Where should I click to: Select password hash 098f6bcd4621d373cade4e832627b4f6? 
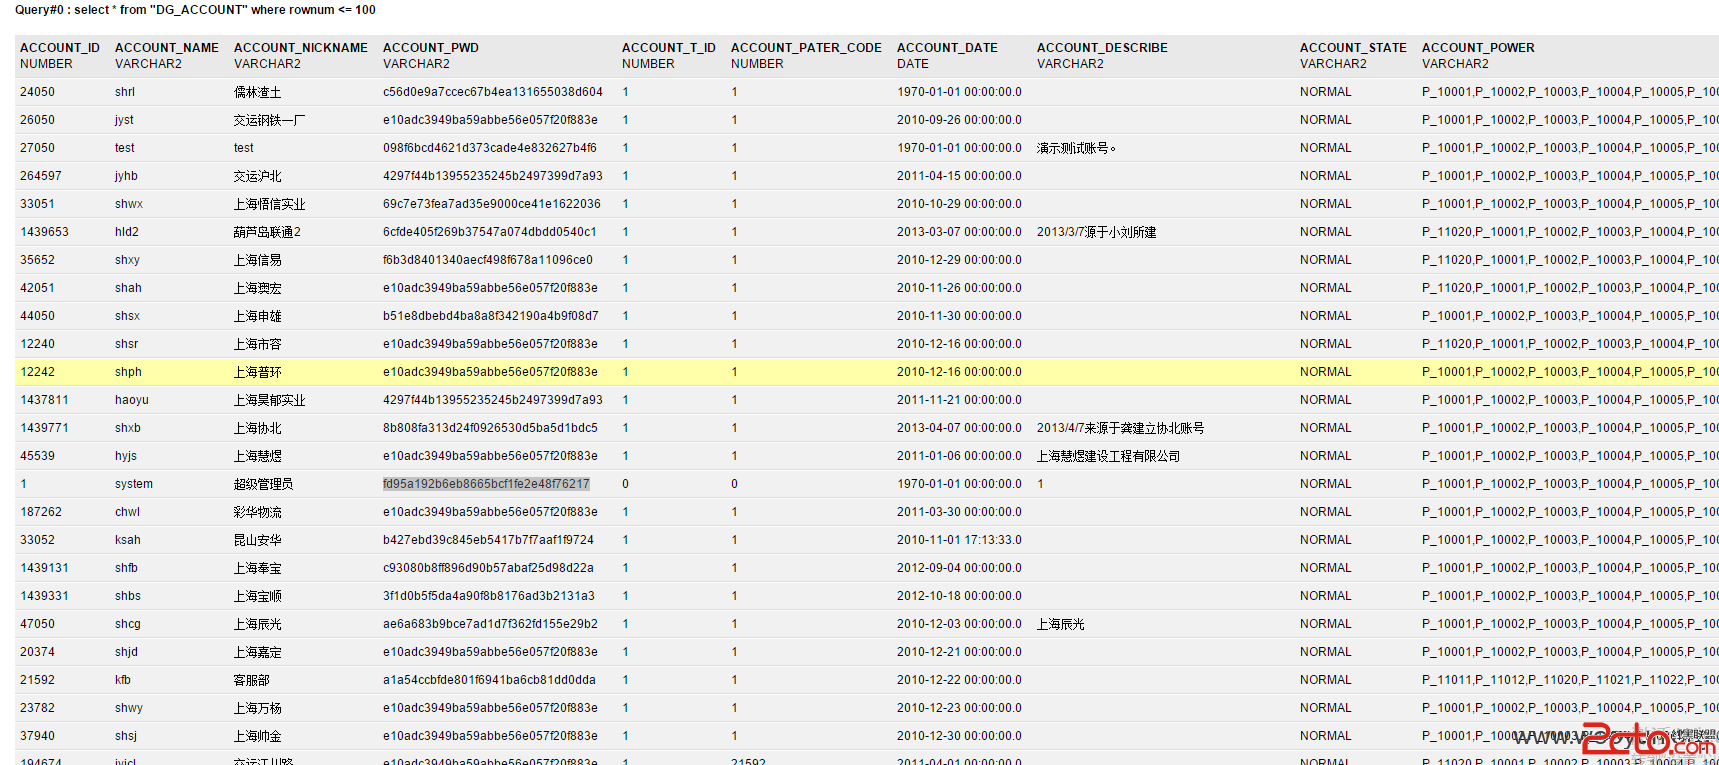click(490, 148)
